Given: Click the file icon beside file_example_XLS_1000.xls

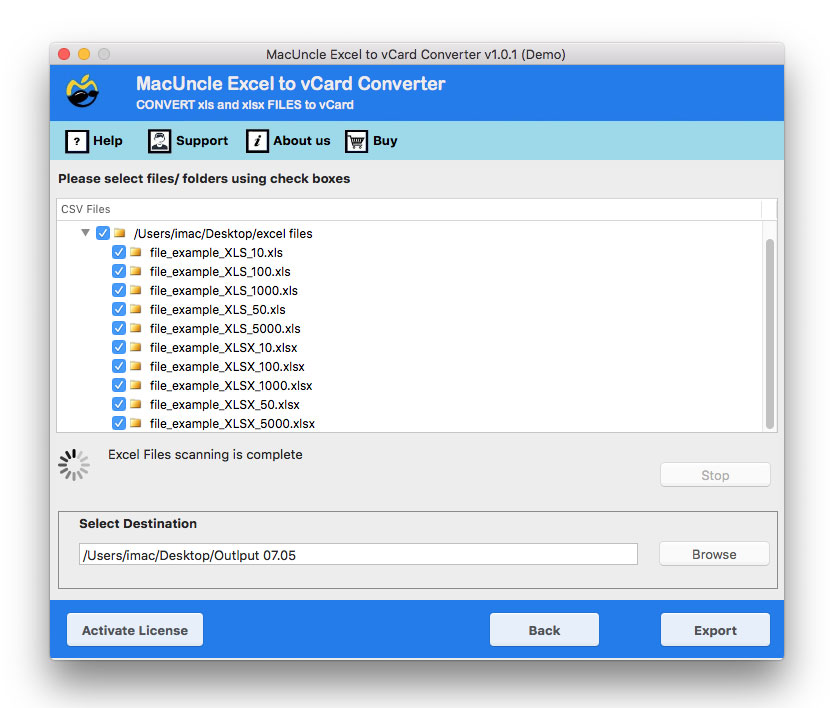Looking at the screenshot, I should 135,290.
